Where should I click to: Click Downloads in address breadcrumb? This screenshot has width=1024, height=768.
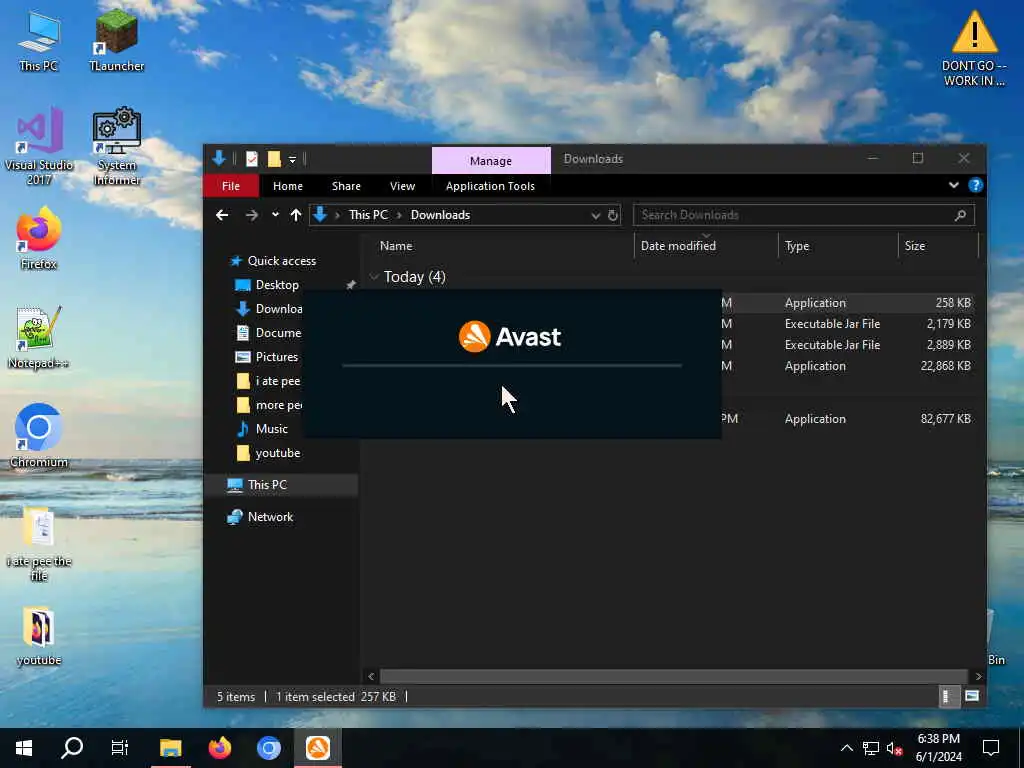pos(440,215)
